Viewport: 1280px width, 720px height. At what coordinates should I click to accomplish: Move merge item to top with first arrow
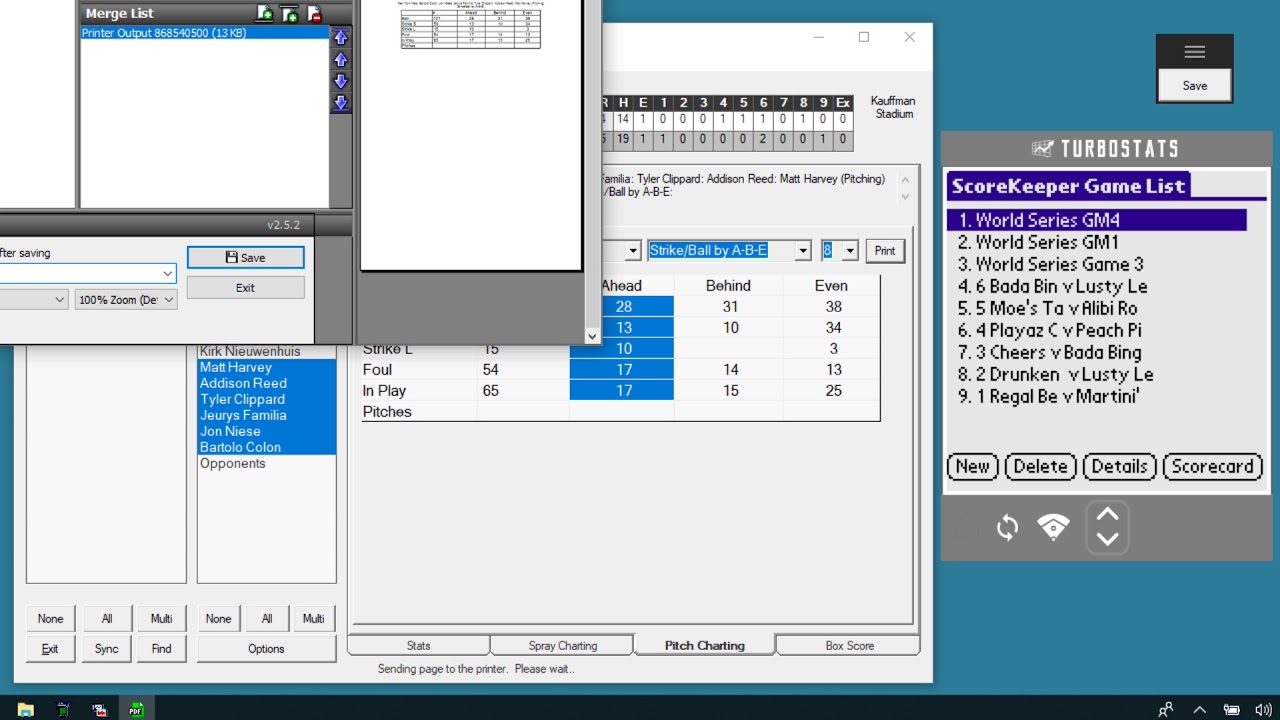(x=340, y=37)
